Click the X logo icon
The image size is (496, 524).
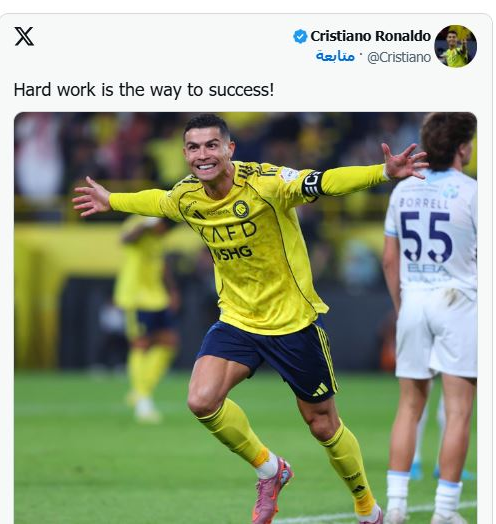[x=24, y=36]
